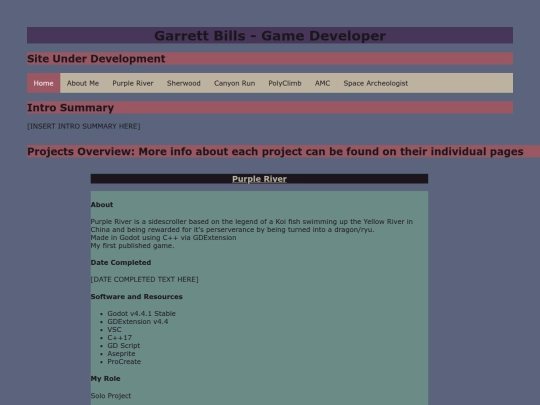Go to the About Me page
This screenshot has width=540, height=405.
pos(83,83)
